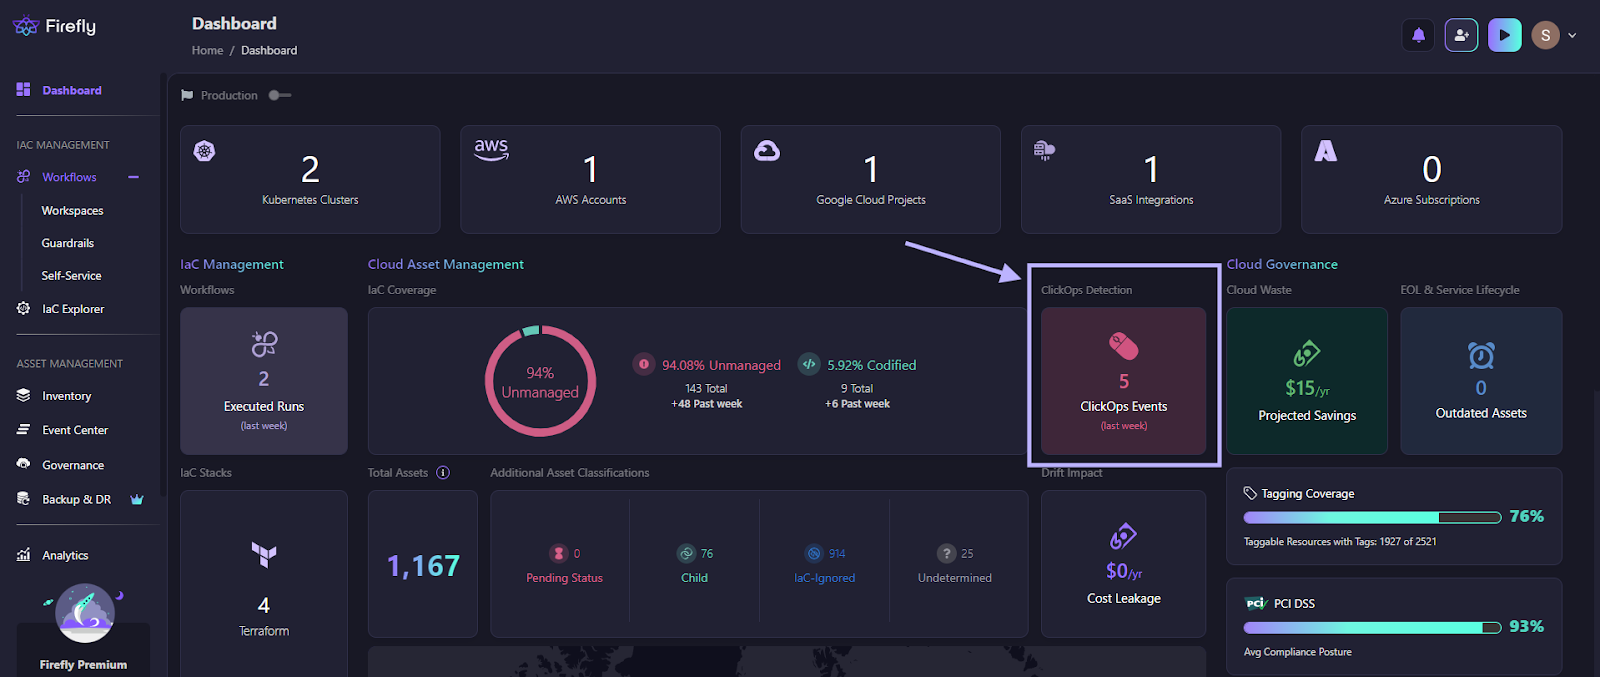Image resolution: width=1600 pixels, height=677 pixels.
Task: Click the Cloud Governance heading
Action: (x=1282, y=264)
